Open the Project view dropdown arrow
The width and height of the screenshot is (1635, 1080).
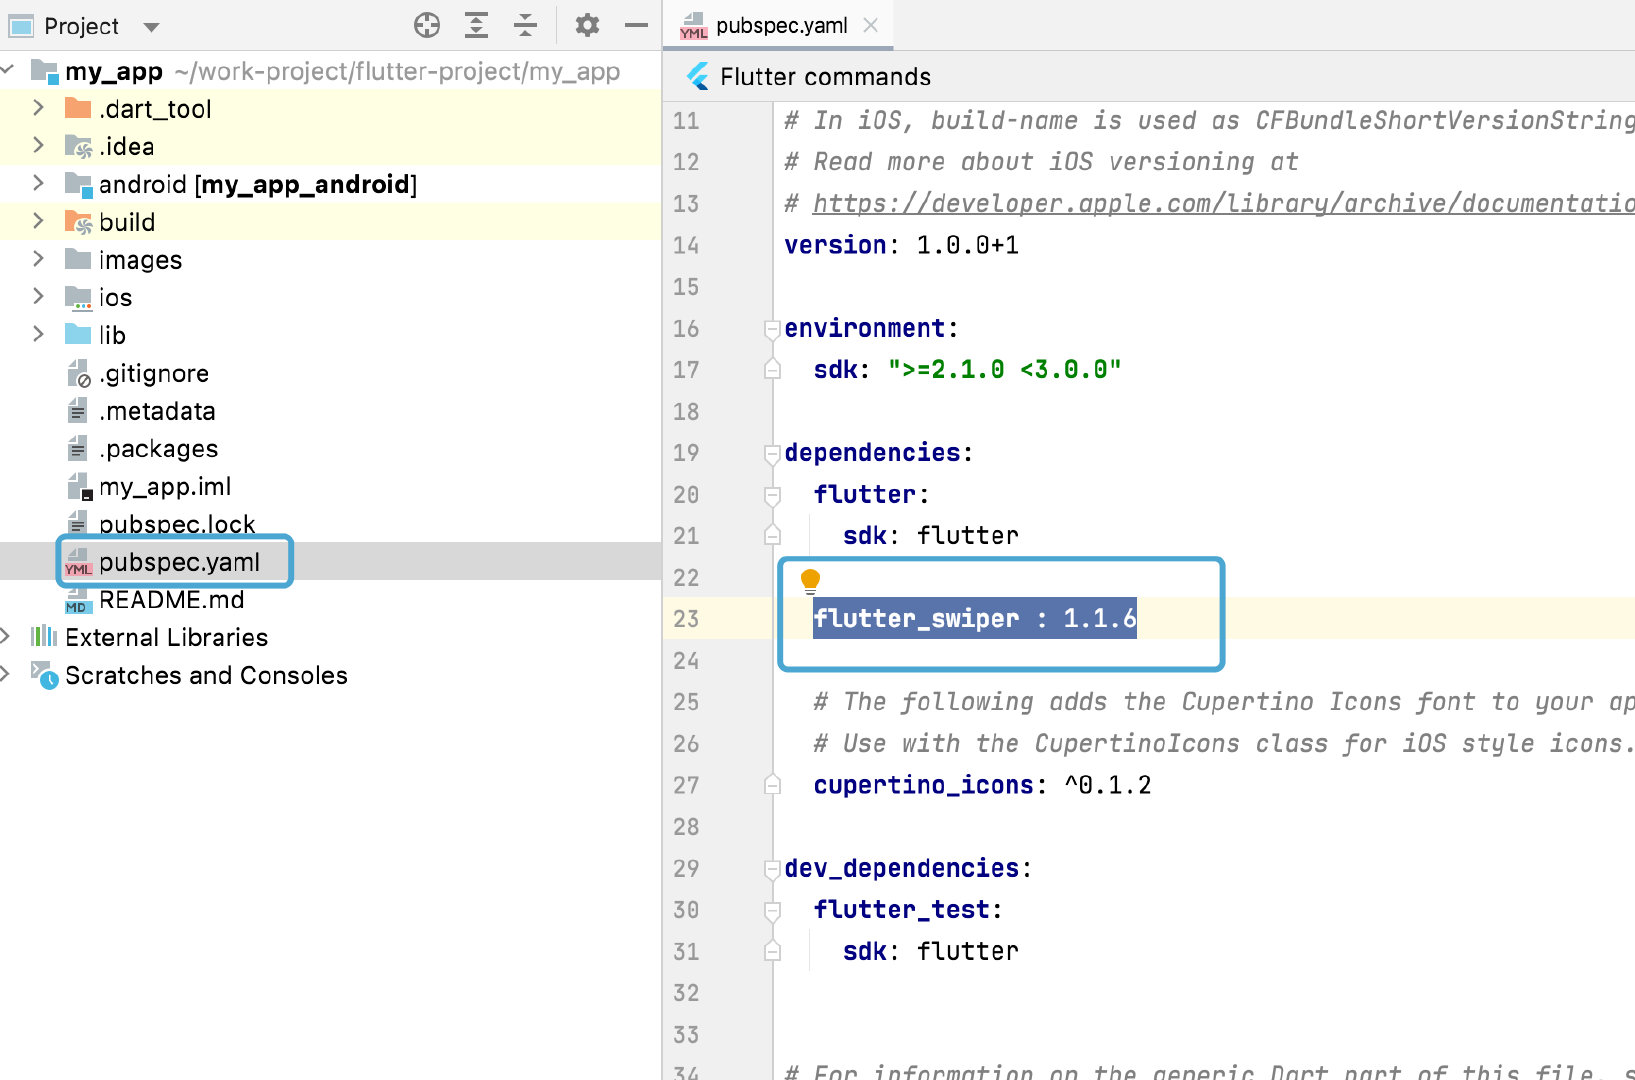point(151,27)
